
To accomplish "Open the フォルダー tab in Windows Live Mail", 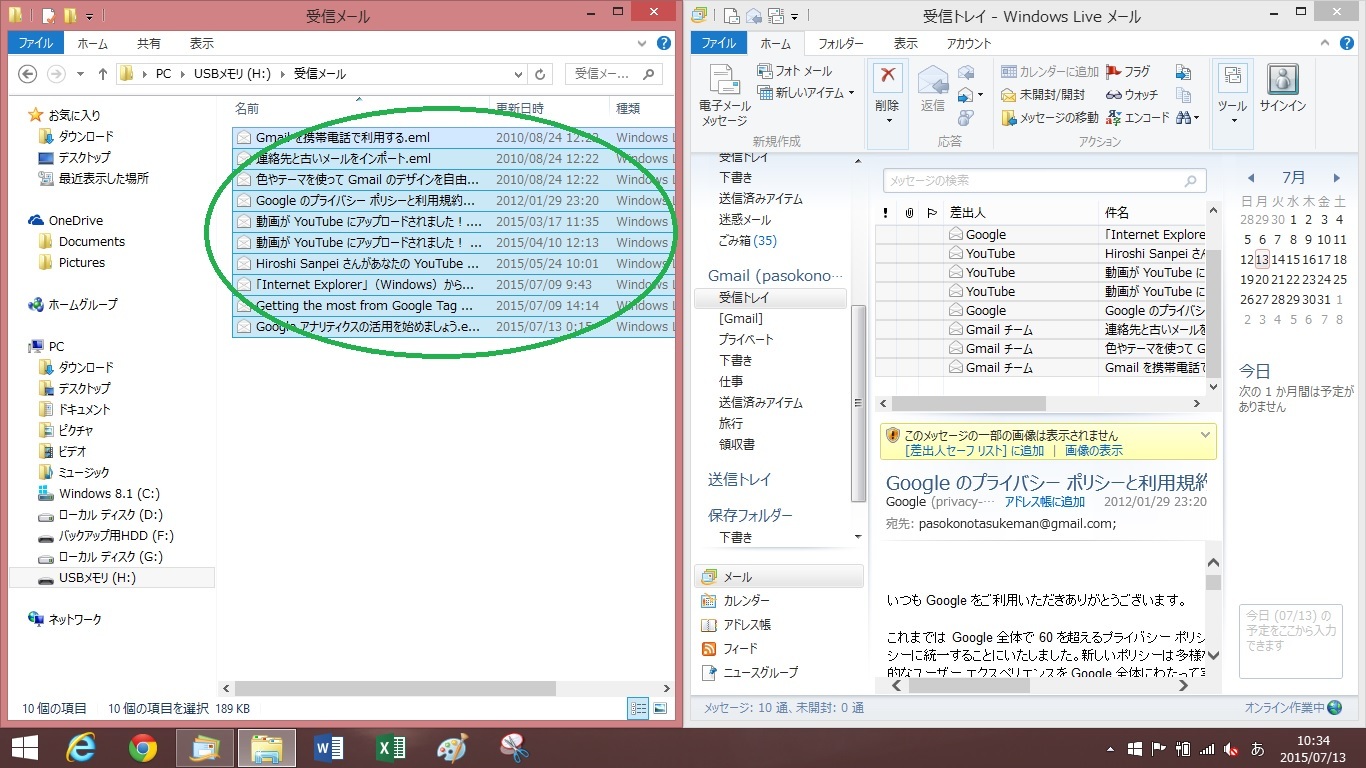I will (x=840, y=44).
